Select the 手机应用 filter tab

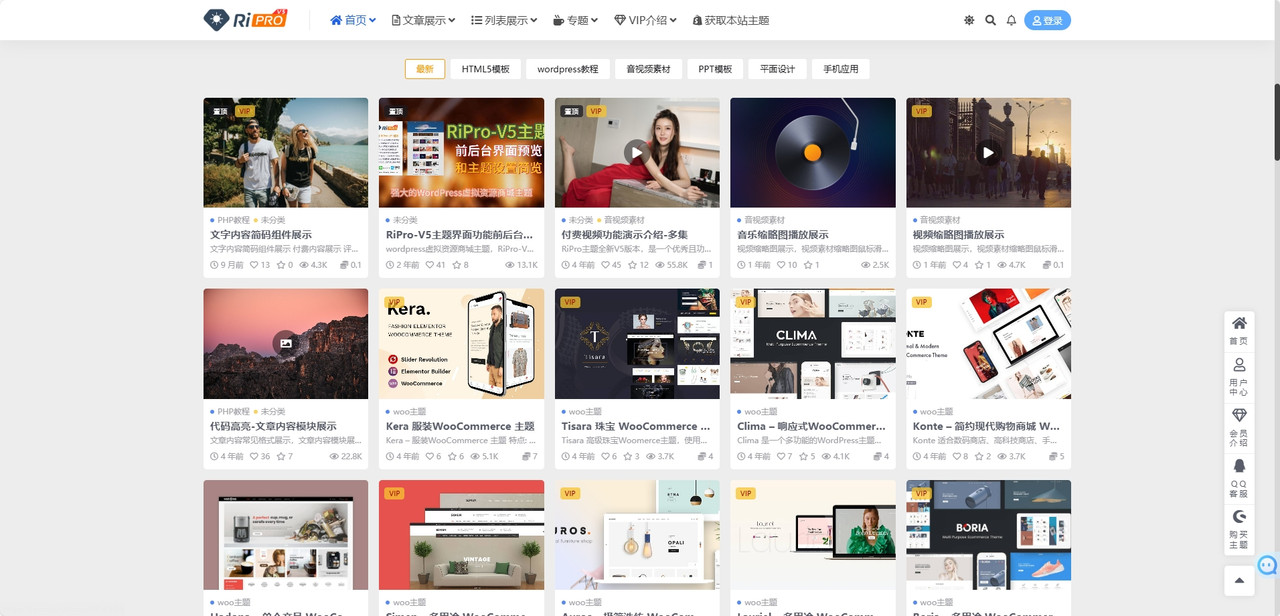pos(841,69)
